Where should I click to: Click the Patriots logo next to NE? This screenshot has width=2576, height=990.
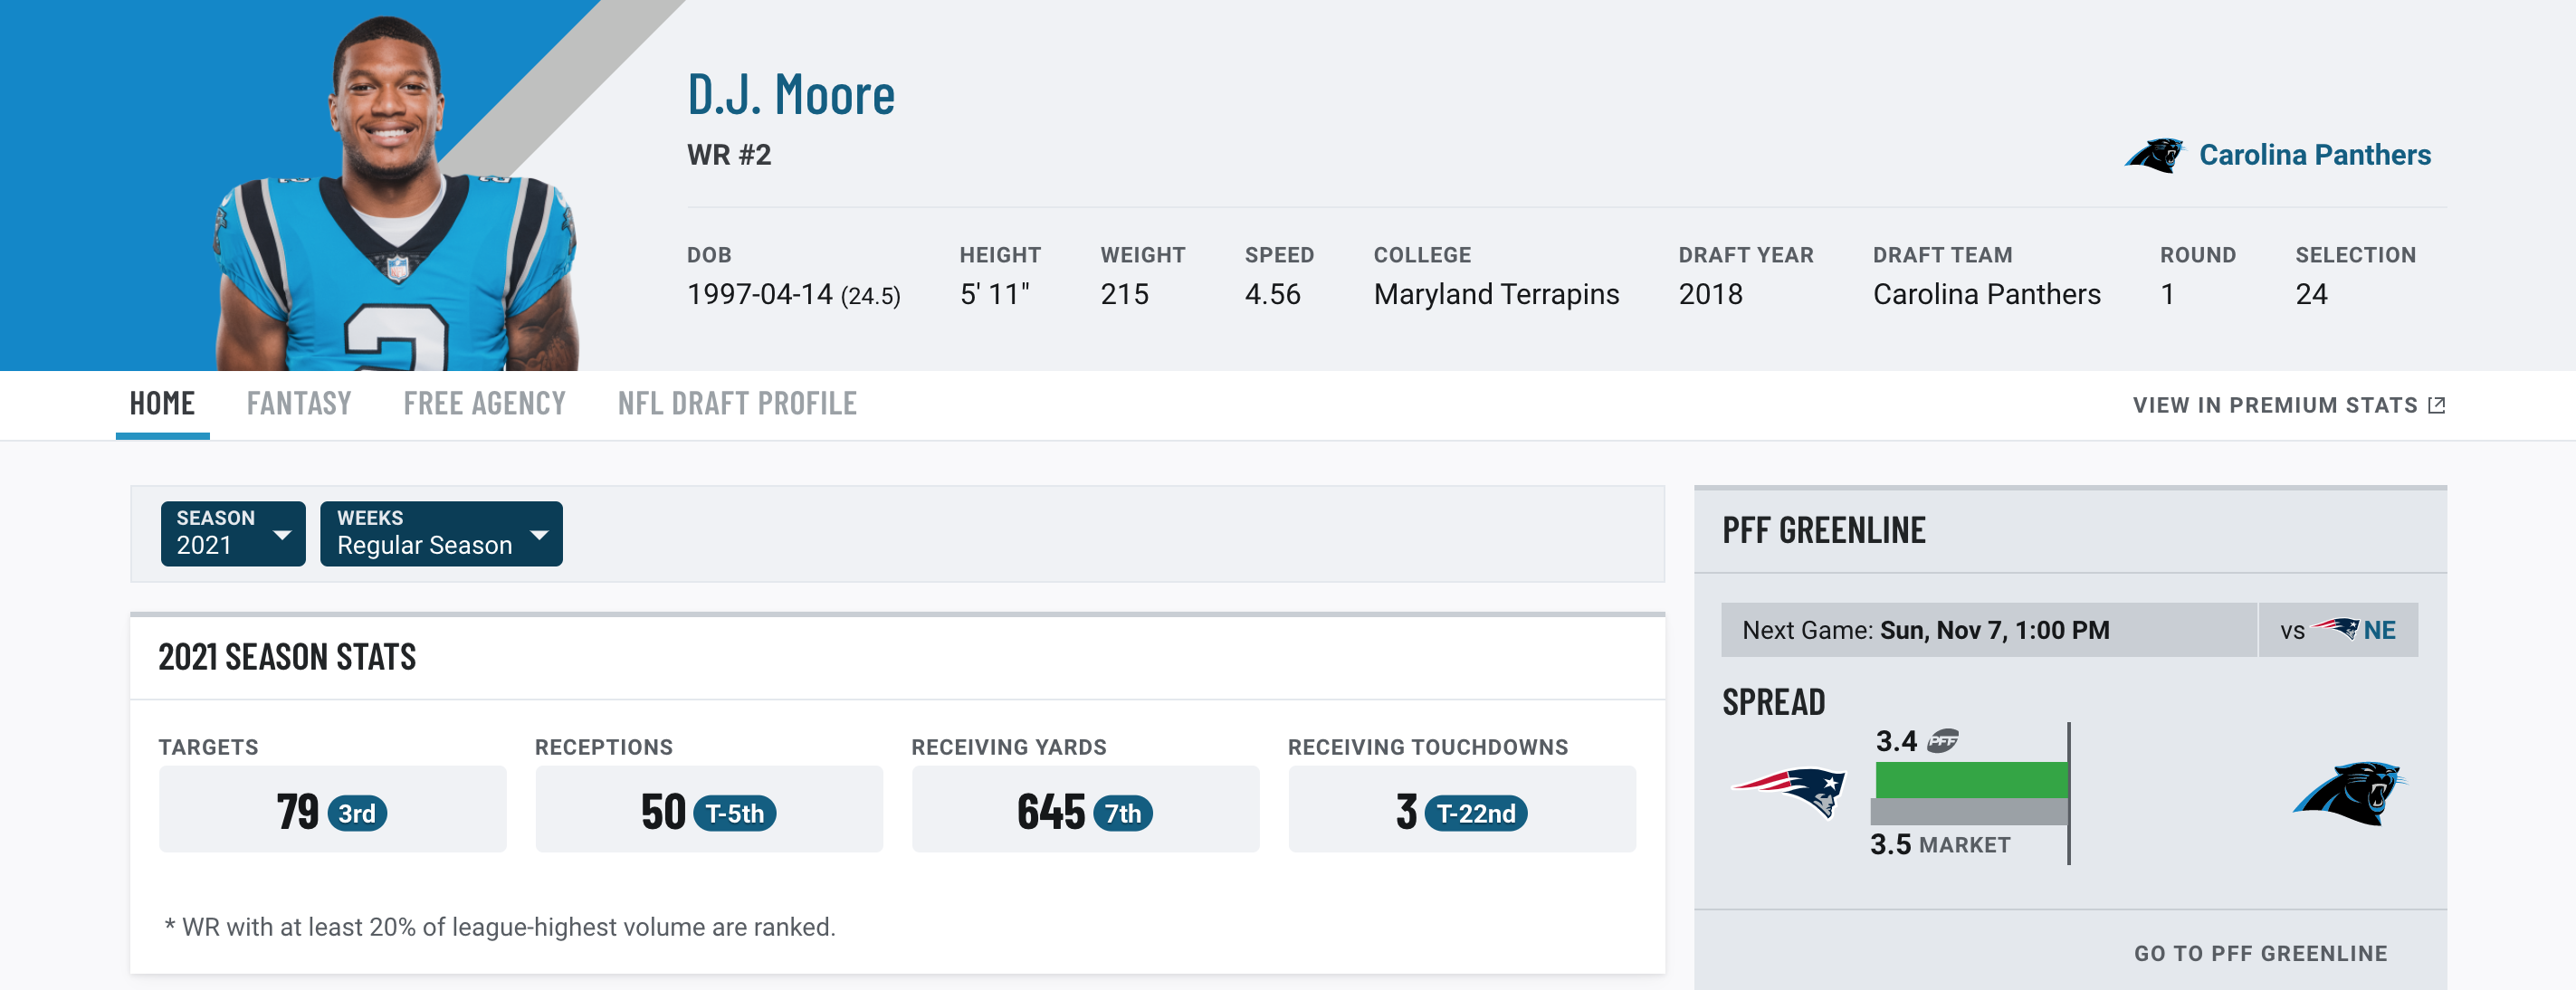(2336, 629)
